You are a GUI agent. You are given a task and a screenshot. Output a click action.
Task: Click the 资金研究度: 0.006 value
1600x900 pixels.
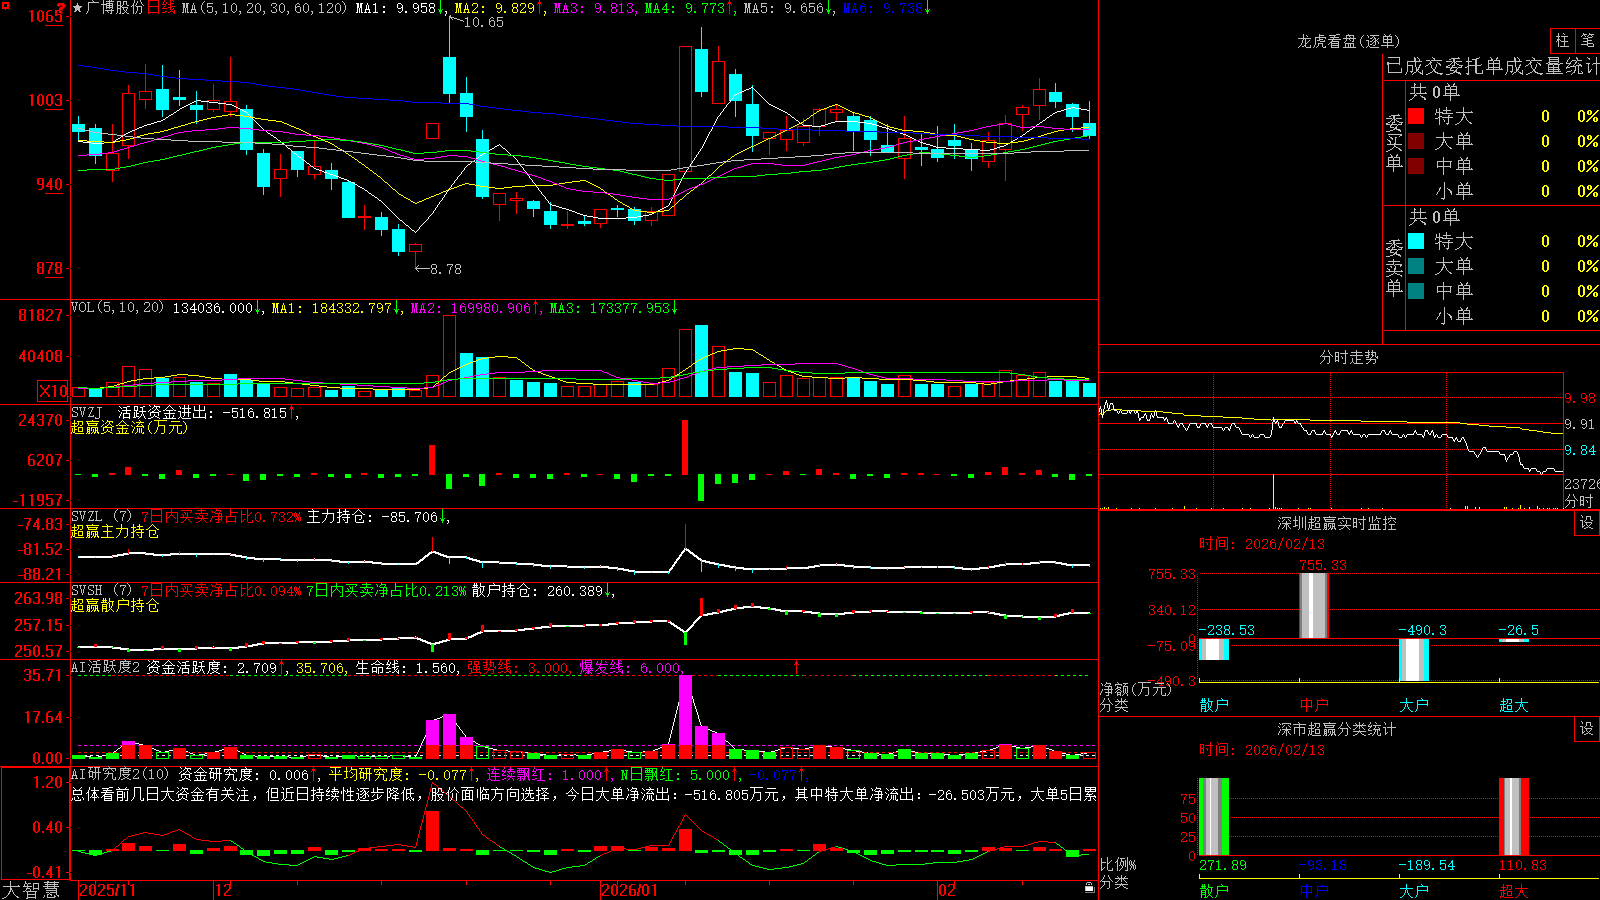tap(244, 774)
